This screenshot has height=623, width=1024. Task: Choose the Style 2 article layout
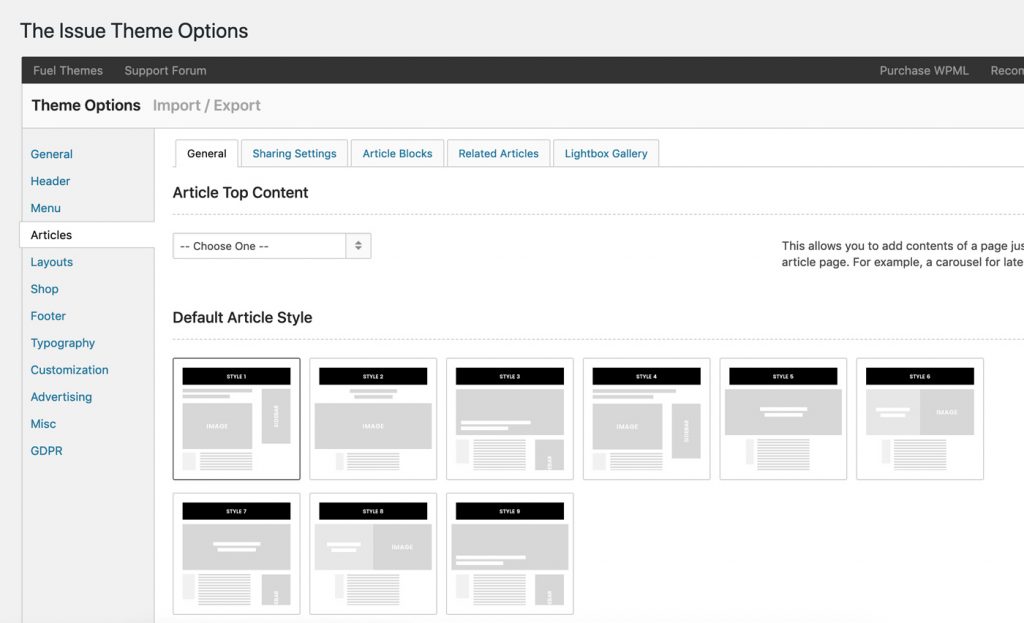coord(373,419)
